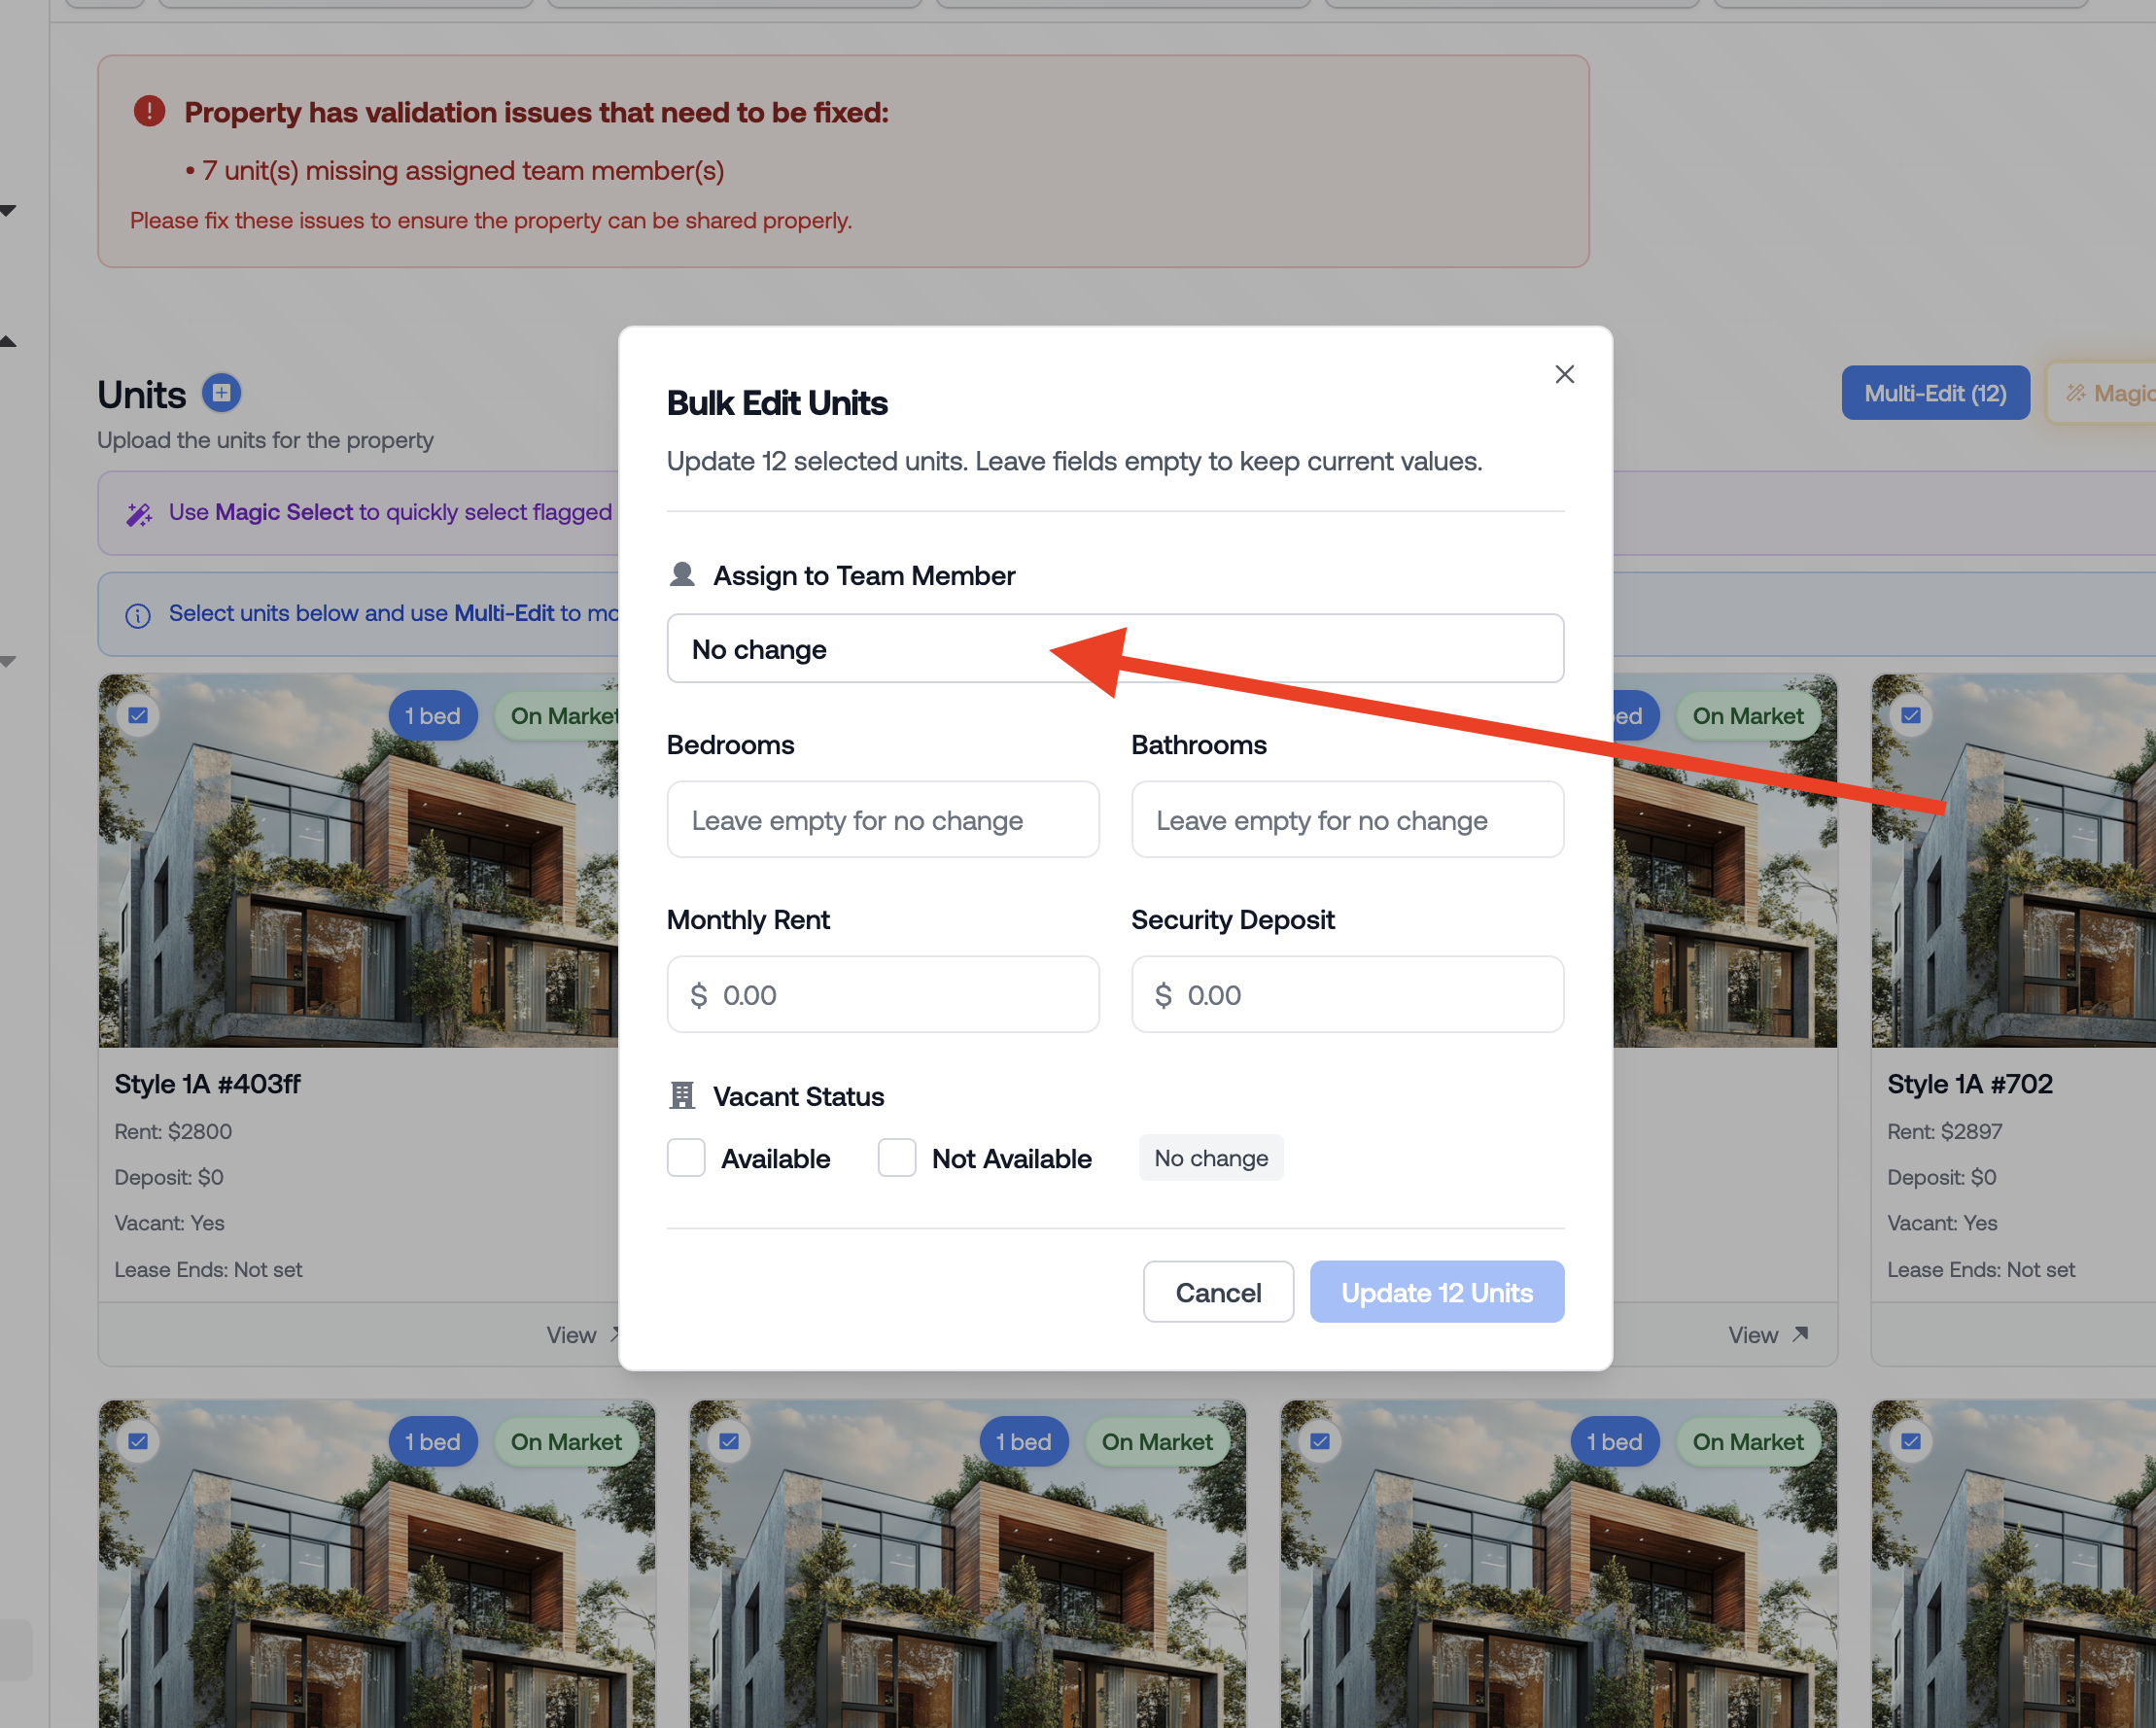Image resolution: width=2156 pixels, height=1728 pixels.
Task: Click the info icon beside Select units
Action: pos(138,615)
